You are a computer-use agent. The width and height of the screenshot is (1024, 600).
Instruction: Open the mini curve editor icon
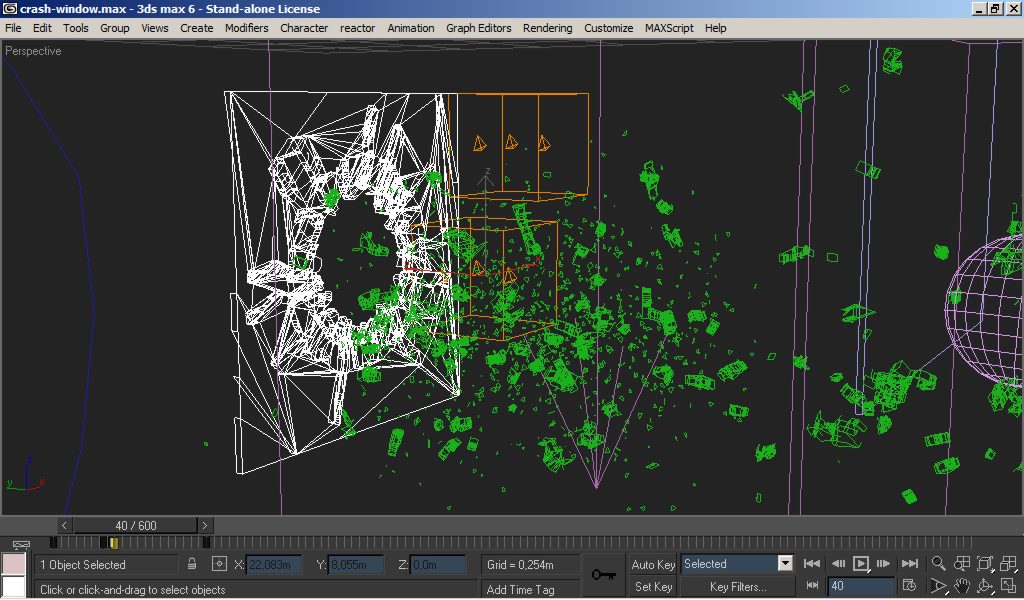pyautogui.click(x=21, y=544)
